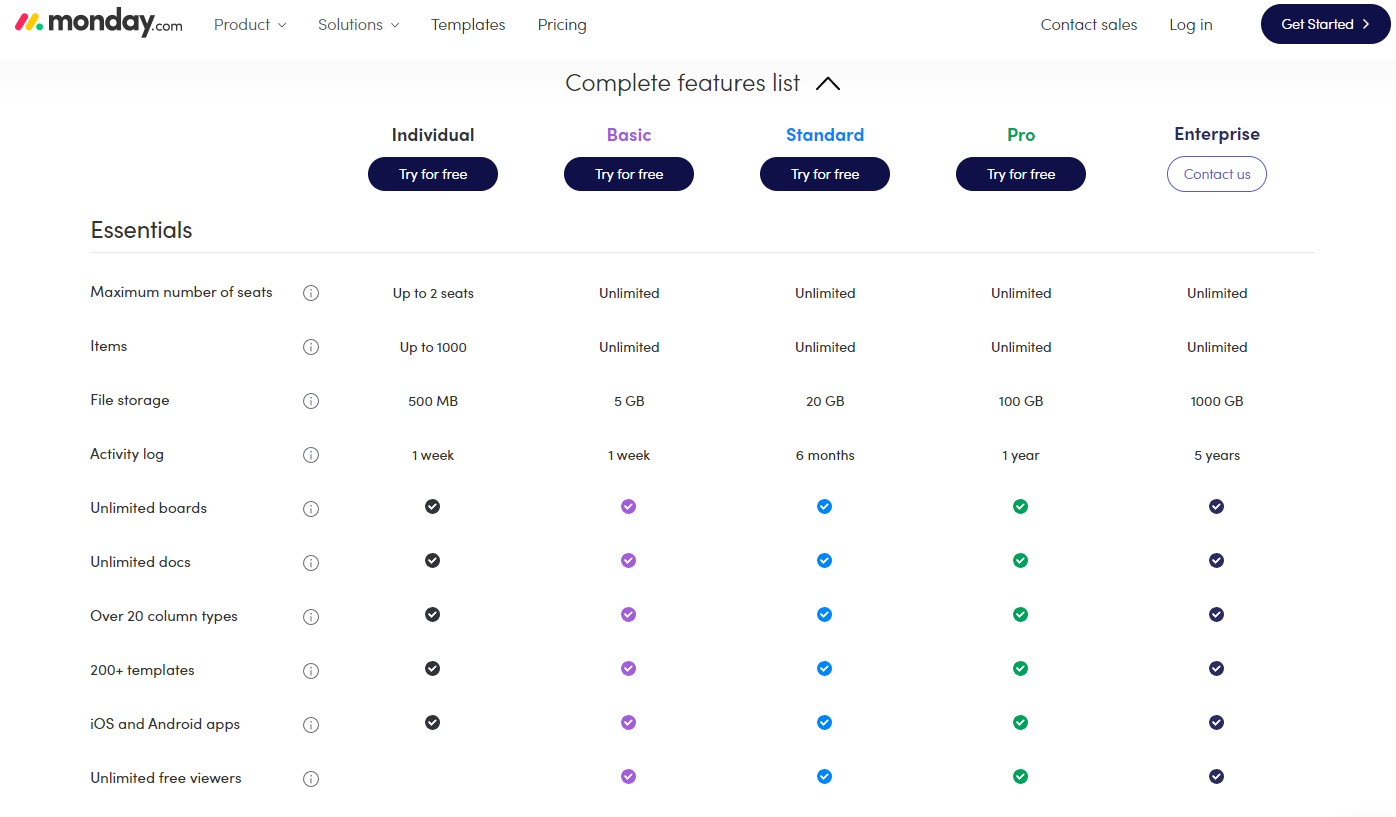Click Pro checkmark for Unlimited boards

(1020, 506)
